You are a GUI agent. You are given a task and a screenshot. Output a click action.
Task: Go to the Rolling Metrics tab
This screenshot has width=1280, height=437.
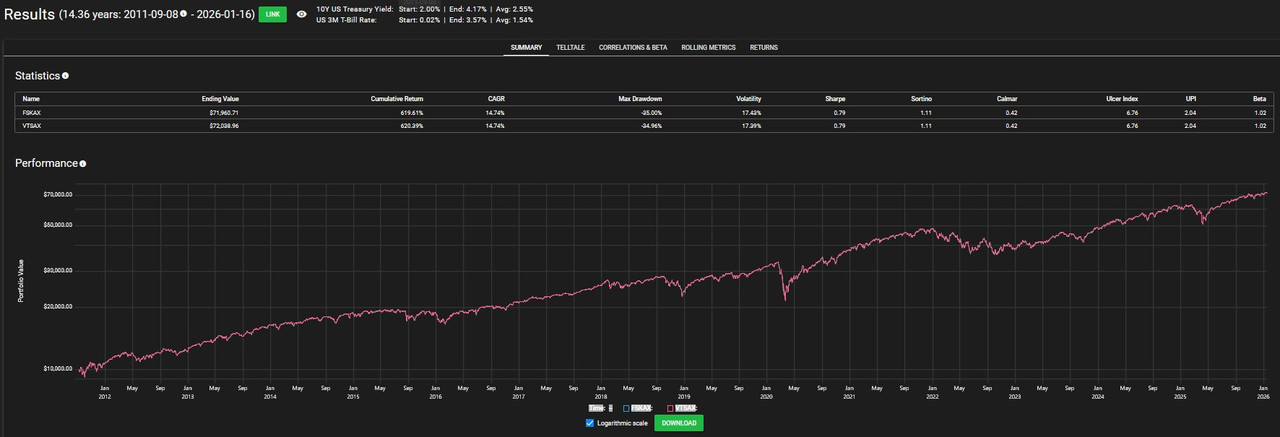point(708,47)
